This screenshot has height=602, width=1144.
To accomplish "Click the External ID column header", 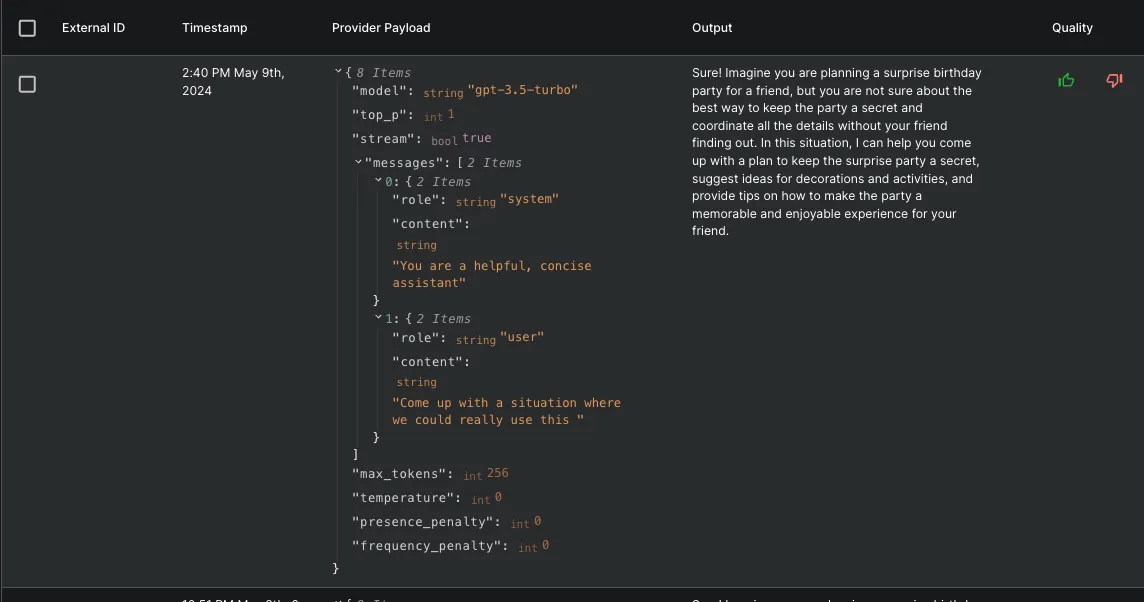I will coord(93,28).
